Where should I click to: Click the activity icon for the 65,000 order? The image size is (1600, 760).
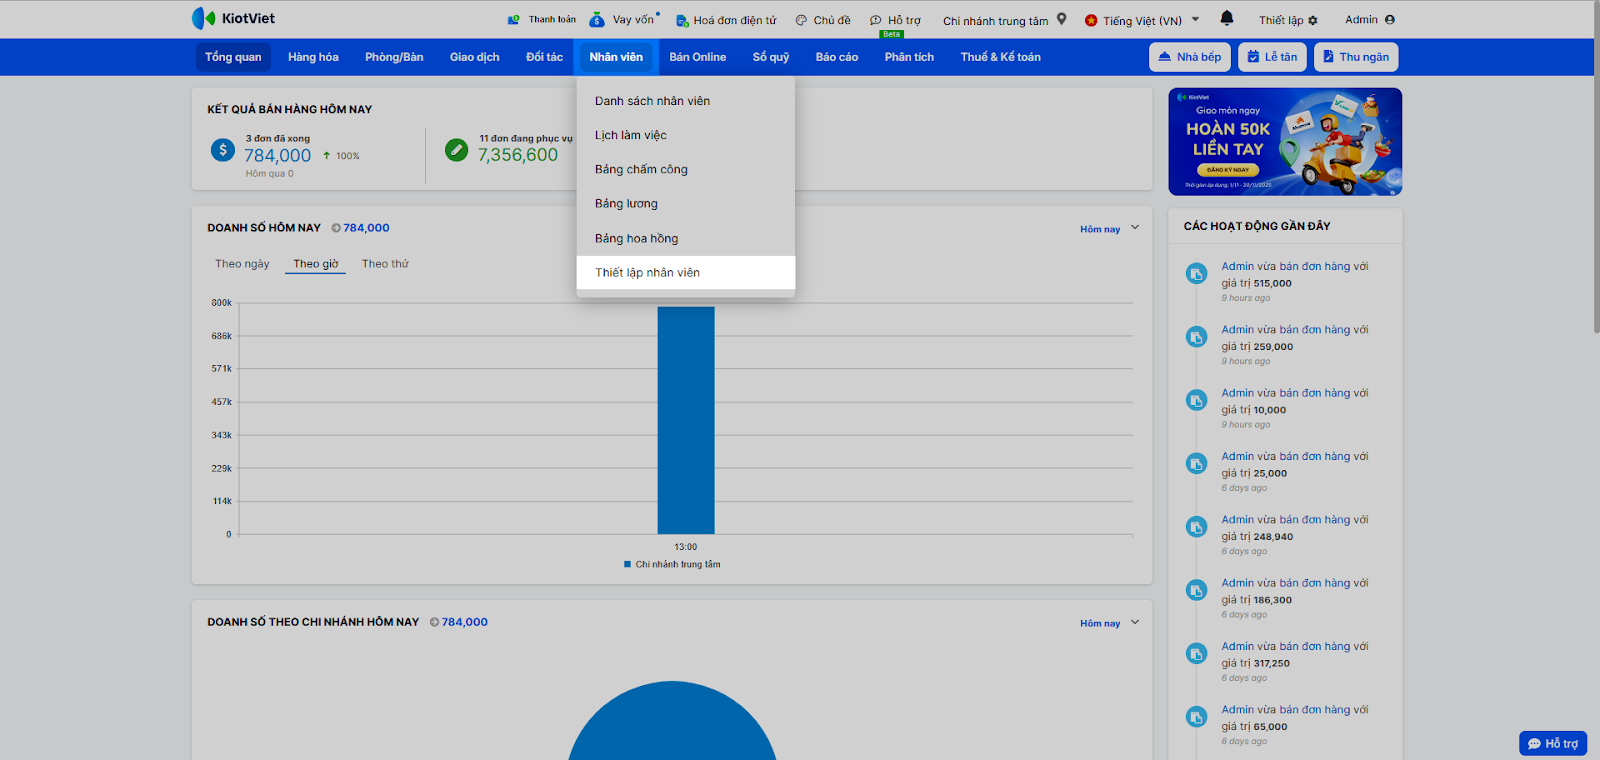1196,717
